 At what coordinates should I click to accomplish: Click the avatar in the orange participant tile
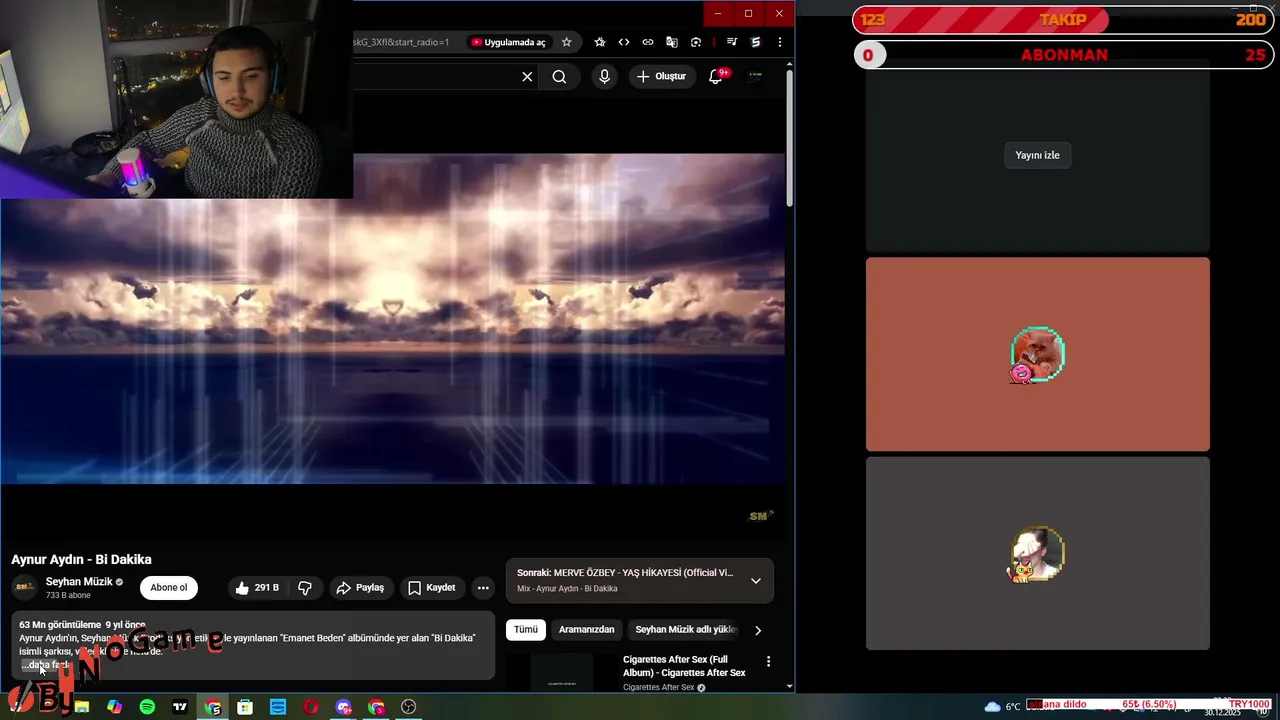point(1037,354)
